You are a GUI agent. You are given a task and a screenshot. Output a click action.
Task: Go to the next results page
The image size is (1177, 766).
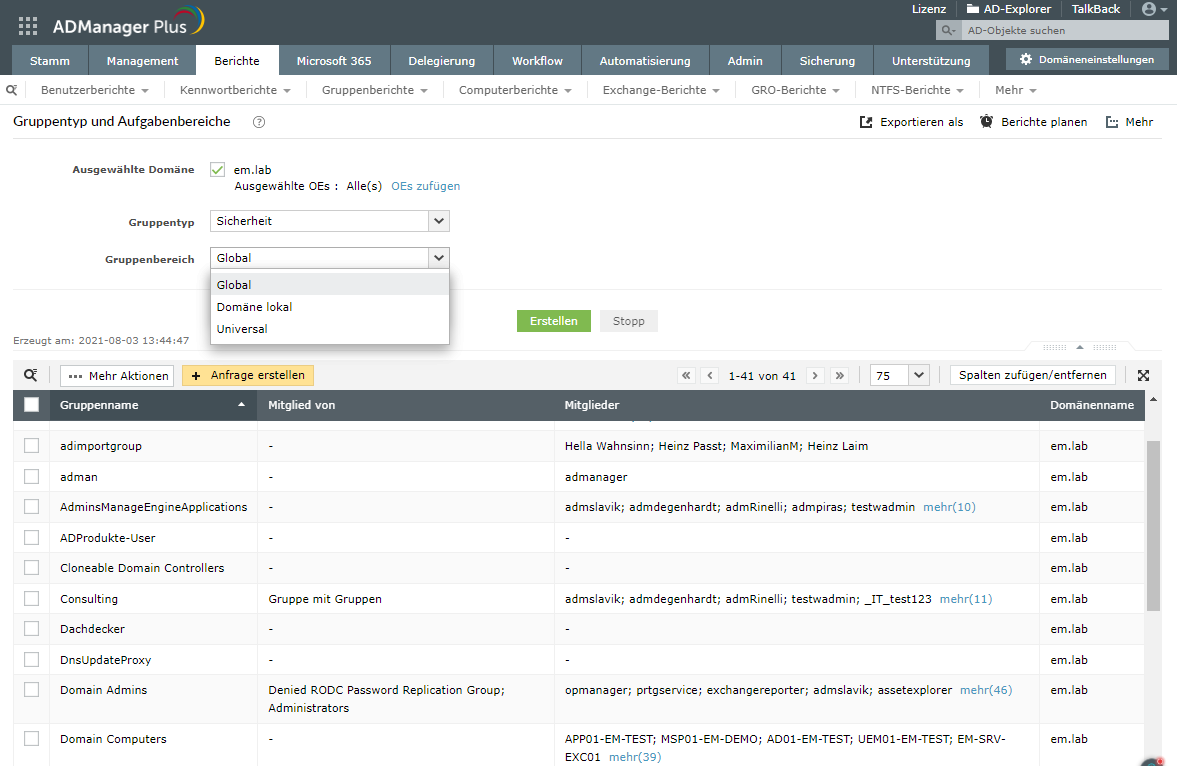815,375
